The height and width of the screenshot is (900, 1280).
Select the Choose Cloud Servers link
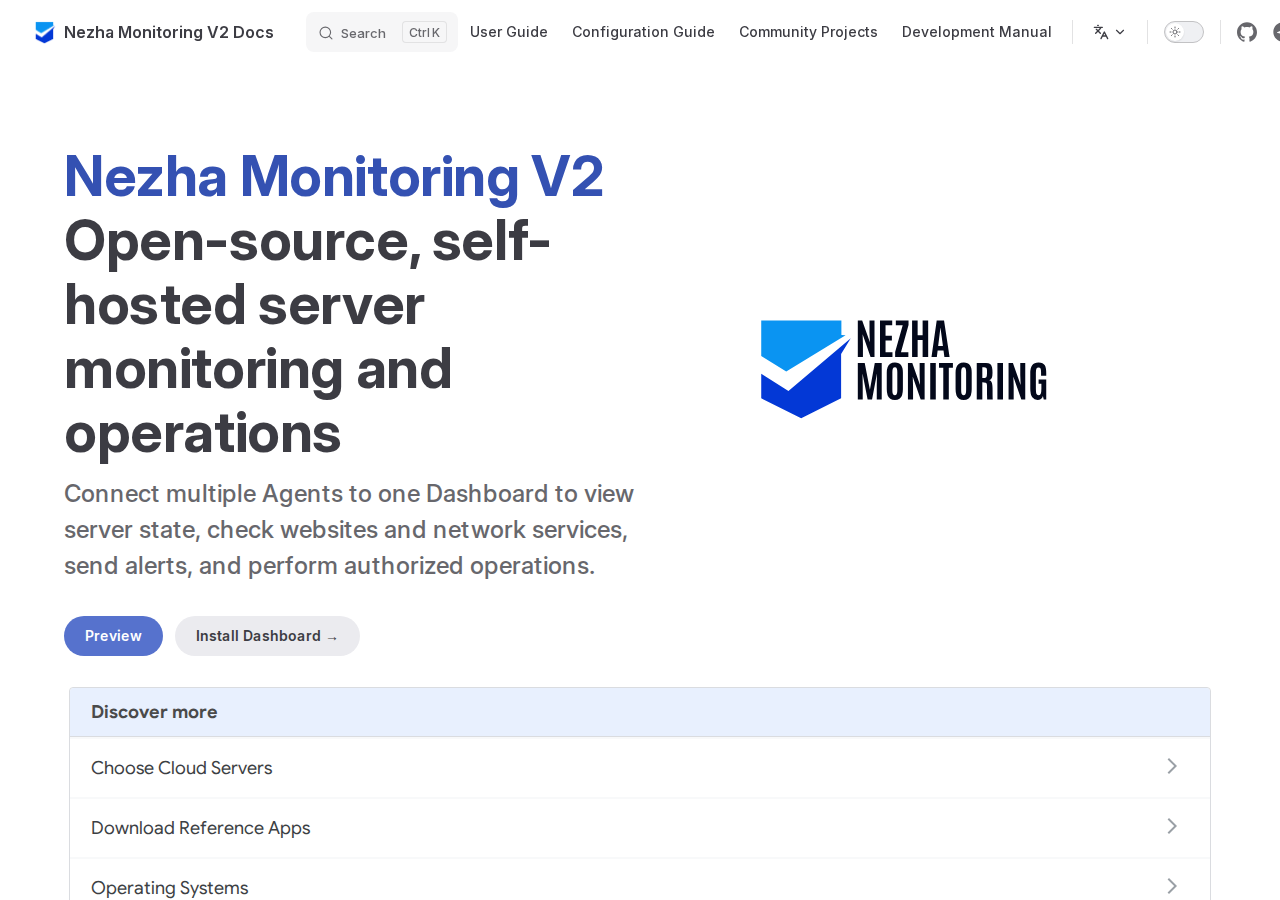[640, 768]
